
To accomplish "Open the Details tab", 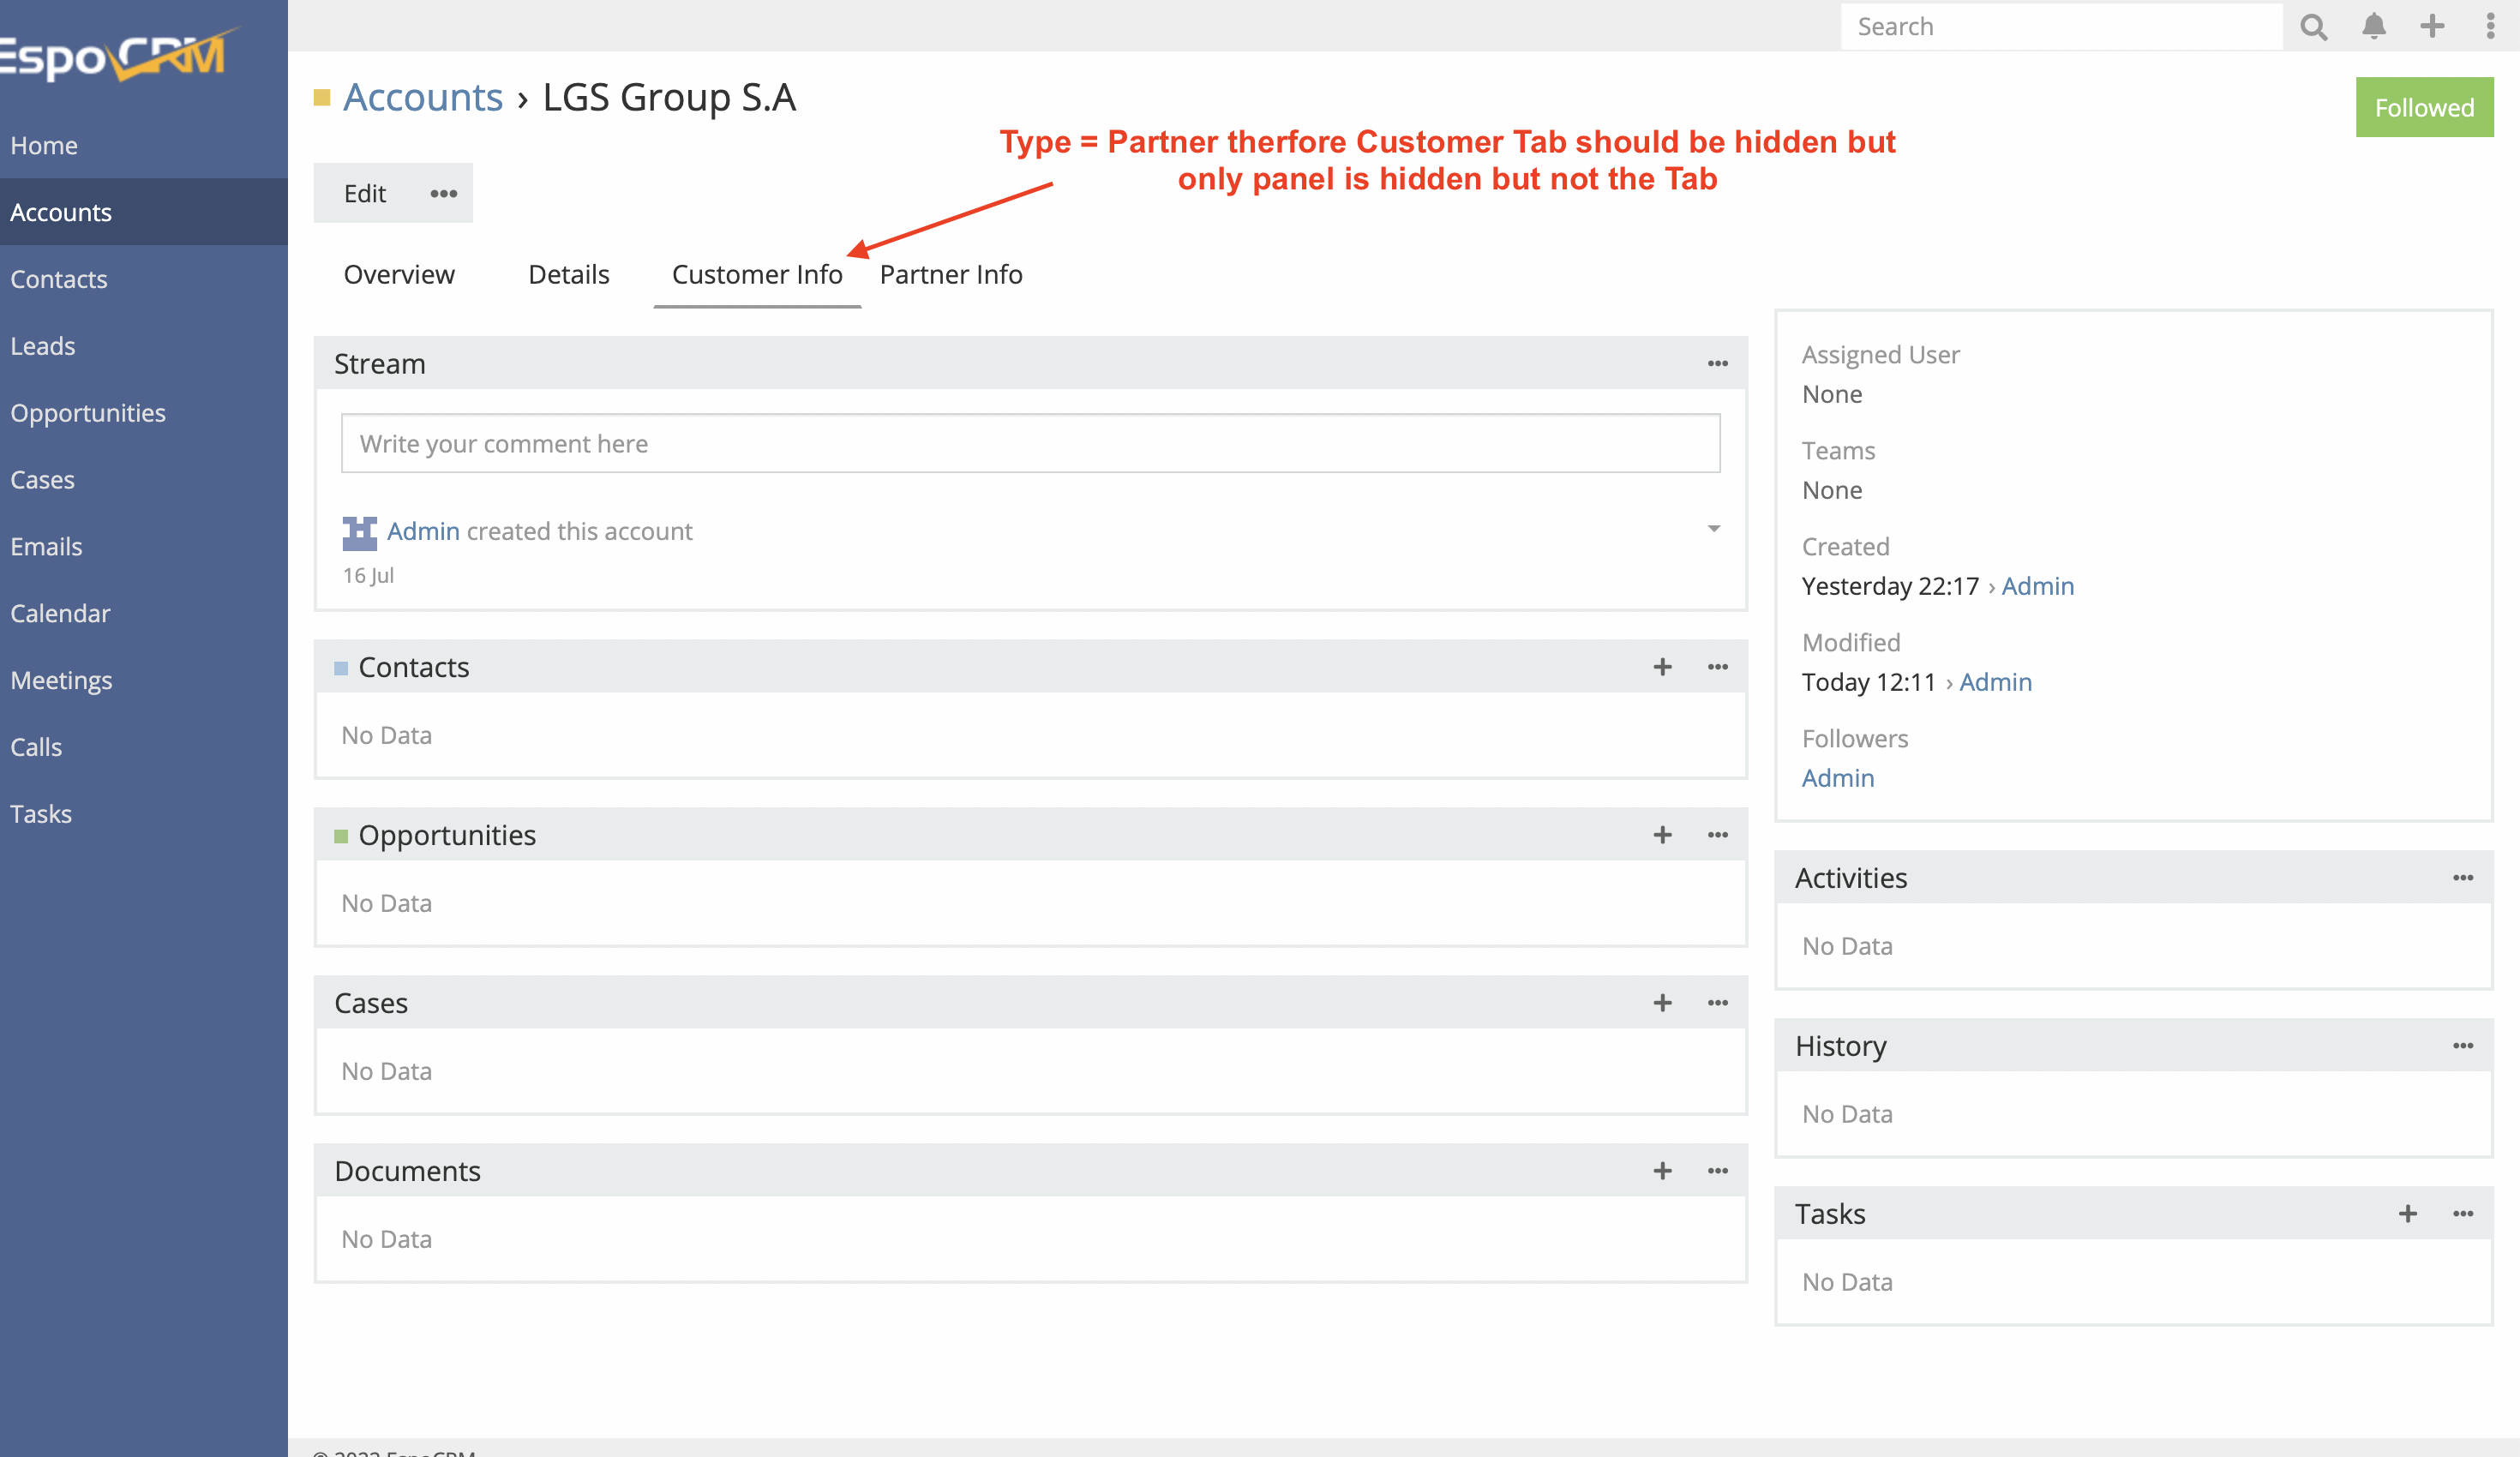I will [x=568, y=274].
